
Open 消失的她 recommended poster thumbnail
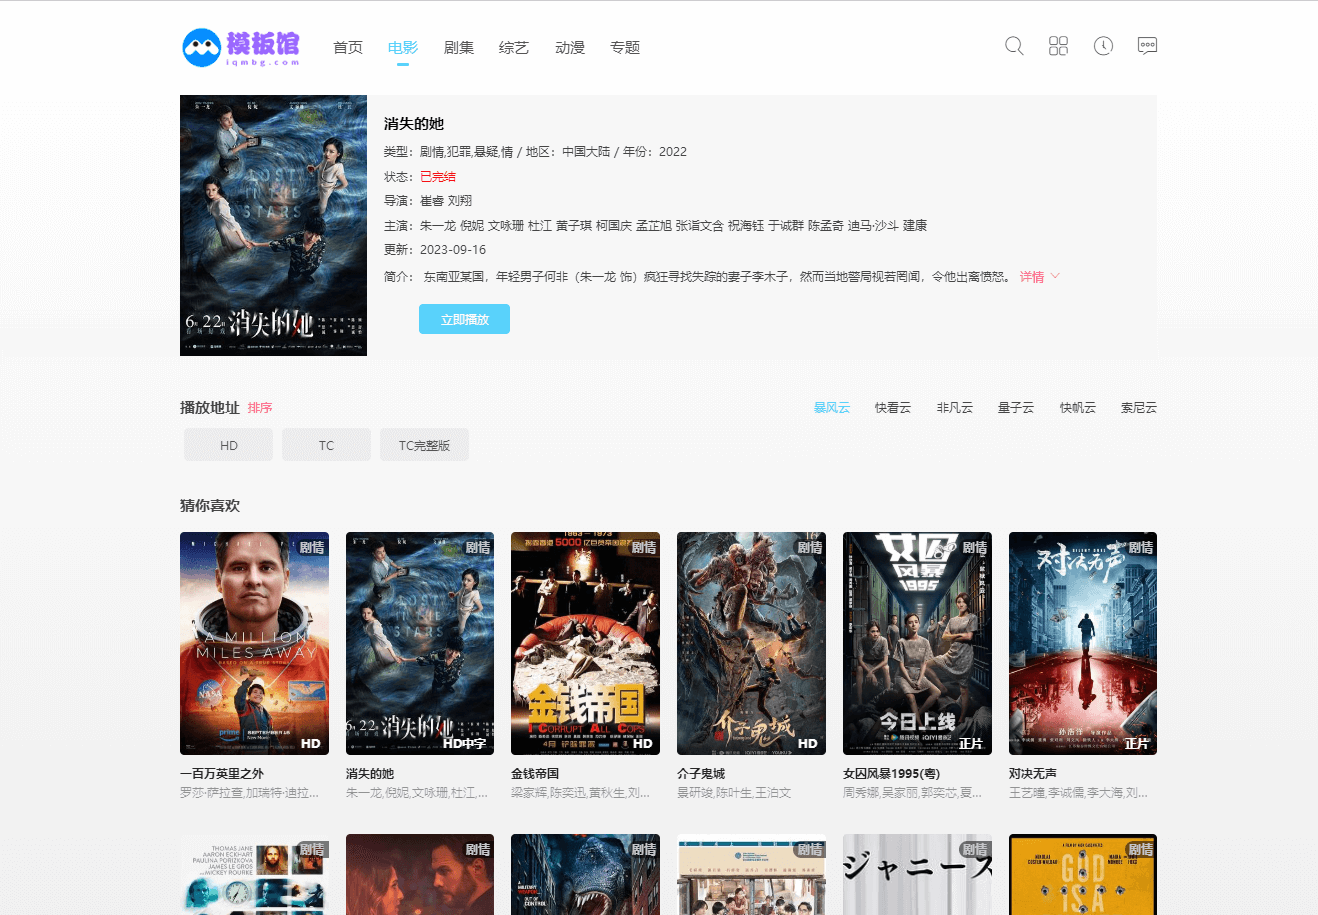(420, 643)
